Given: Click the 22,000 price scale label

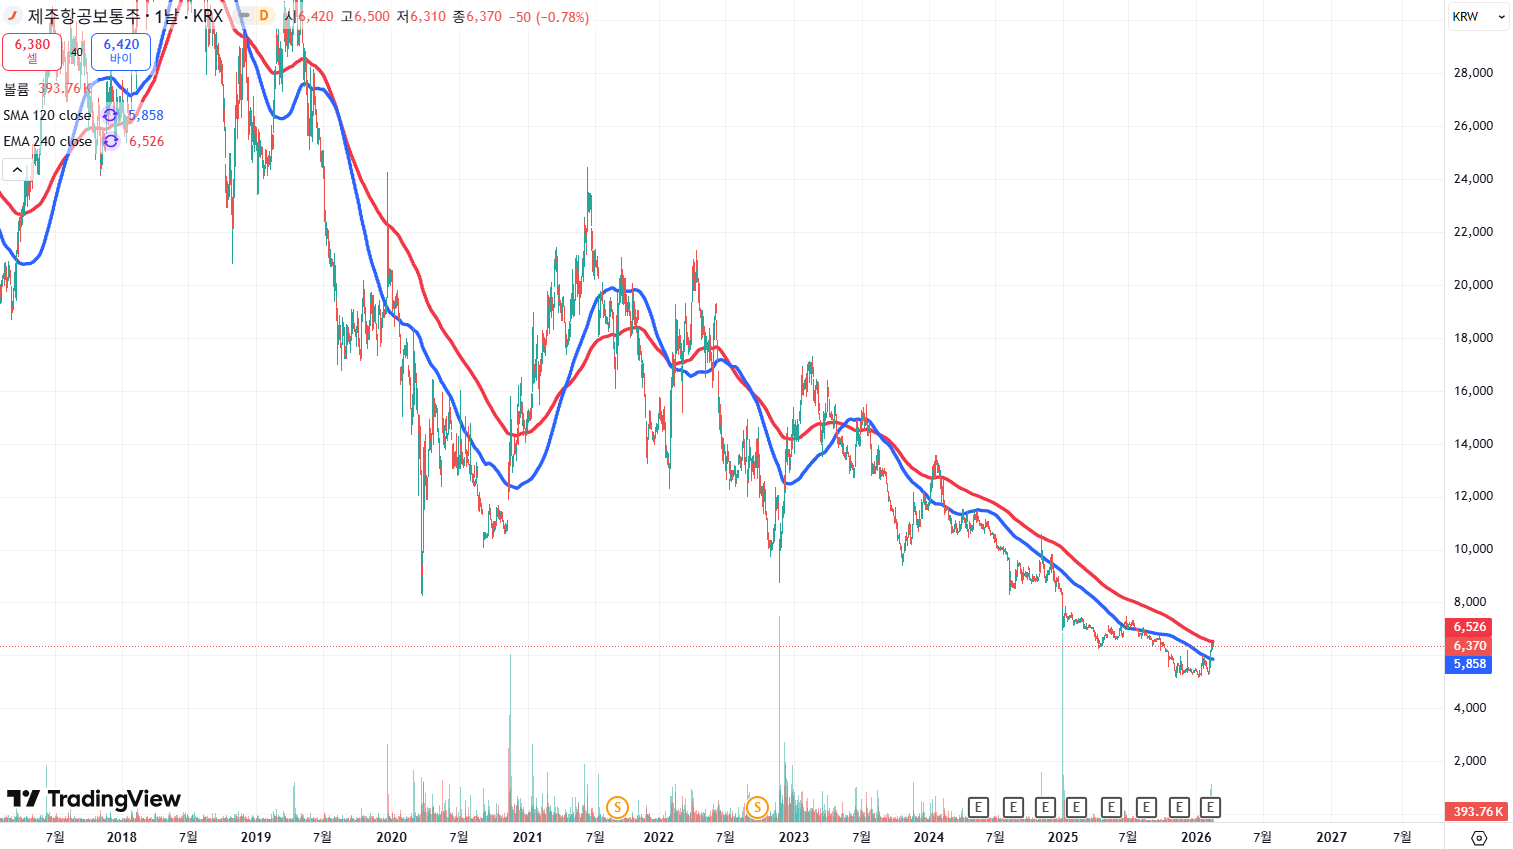Looking at the screenshot, I should [x=1473, y=232].
